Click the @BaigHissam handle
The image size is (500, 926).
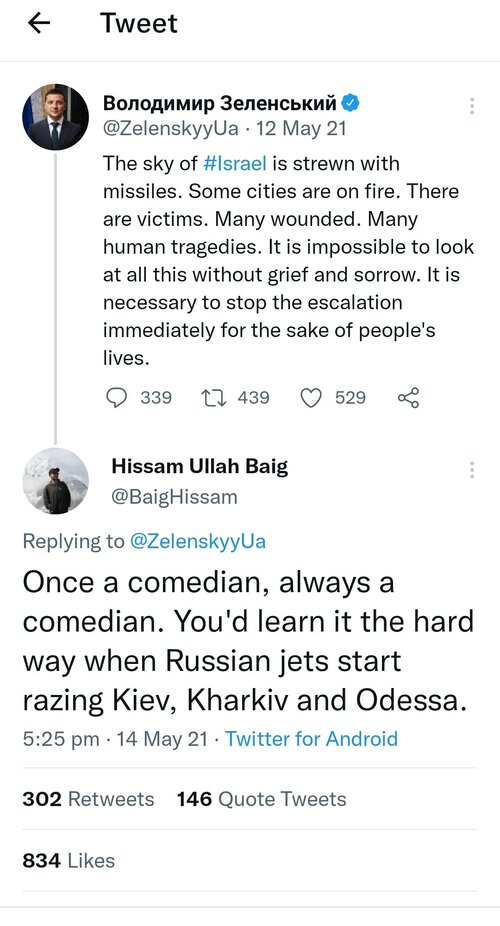coord(174,497)
